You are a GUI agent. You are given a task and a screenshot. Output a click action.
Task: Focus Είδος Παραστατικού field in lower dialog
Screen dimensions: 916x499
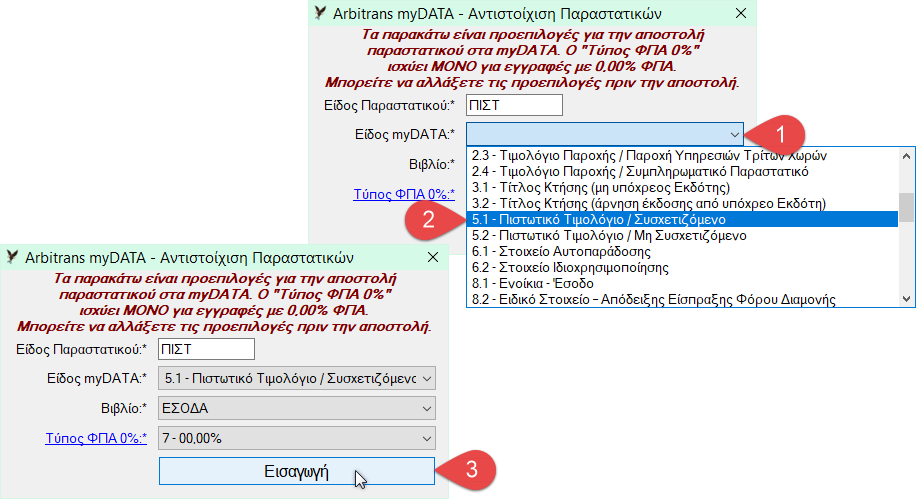tap(206, 349)
